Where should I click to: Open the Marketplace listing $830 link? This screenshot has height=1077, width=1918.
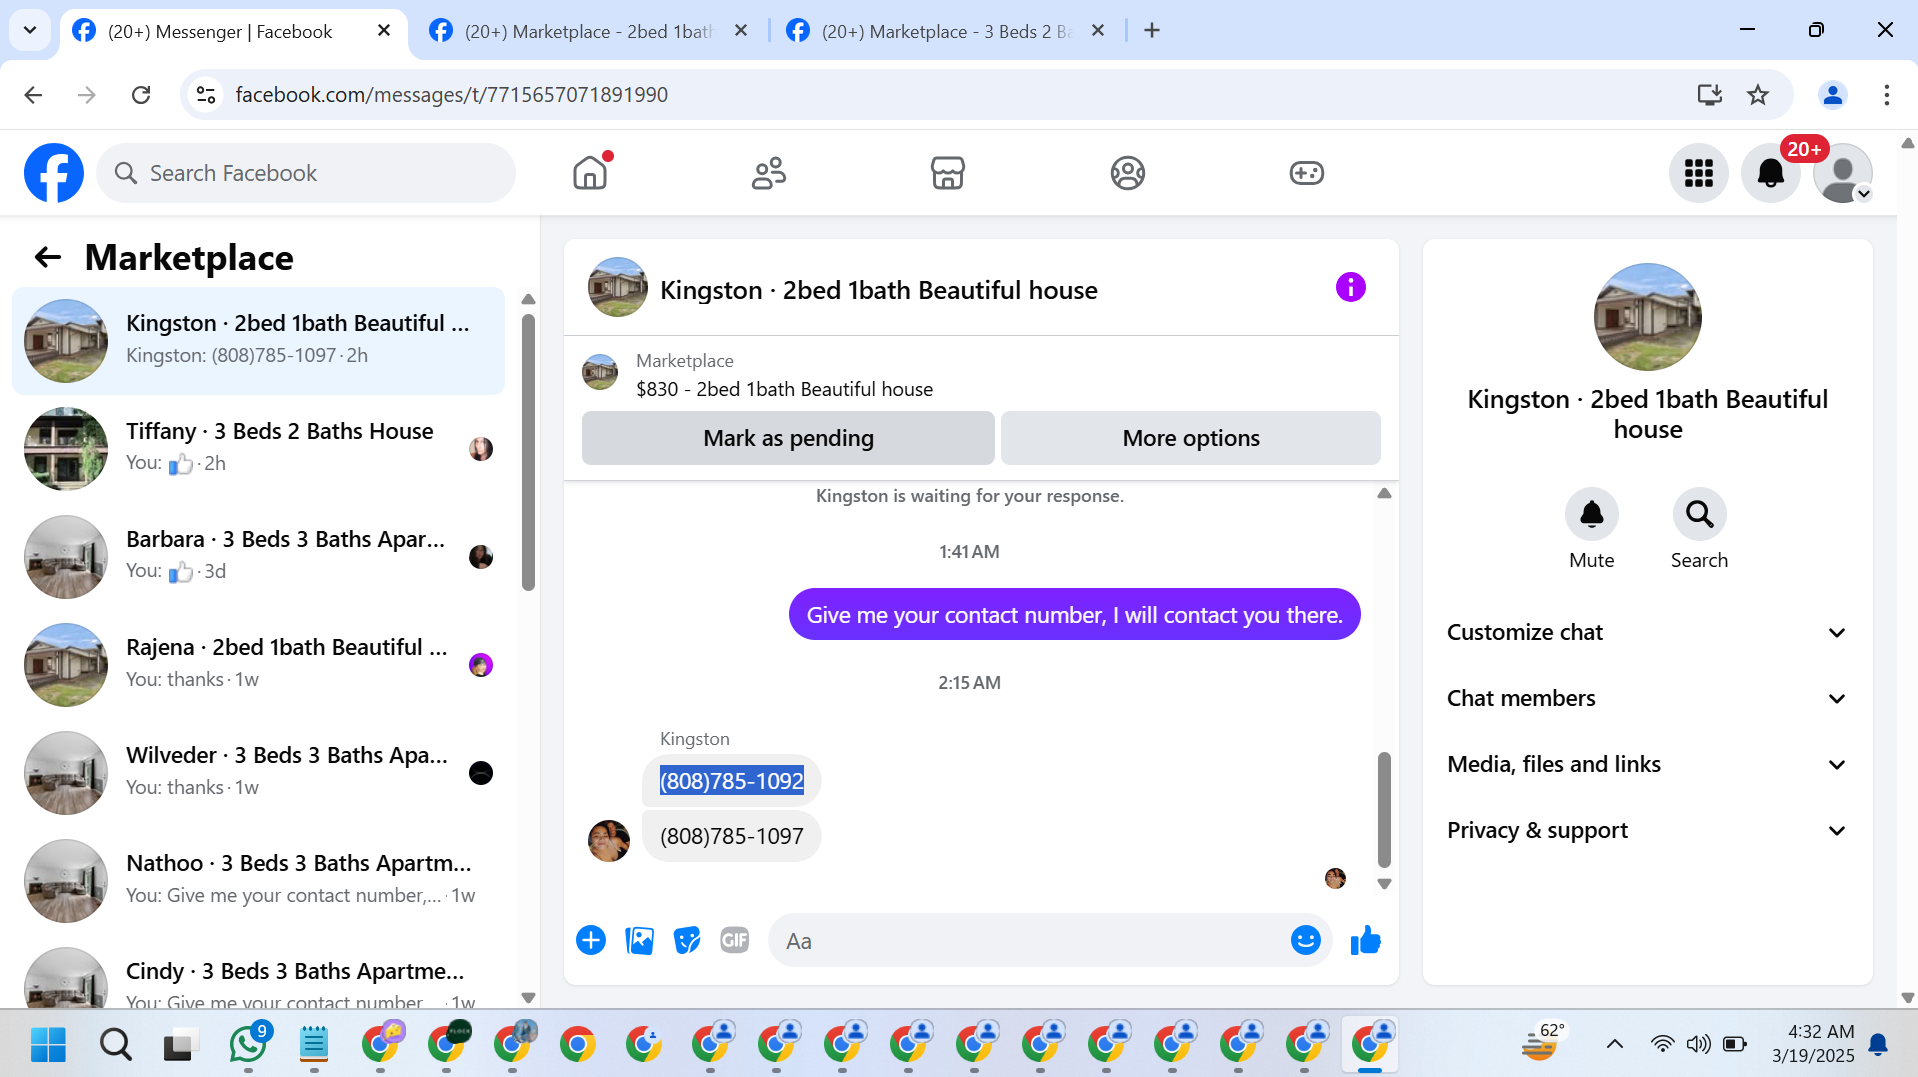[784, 389]
